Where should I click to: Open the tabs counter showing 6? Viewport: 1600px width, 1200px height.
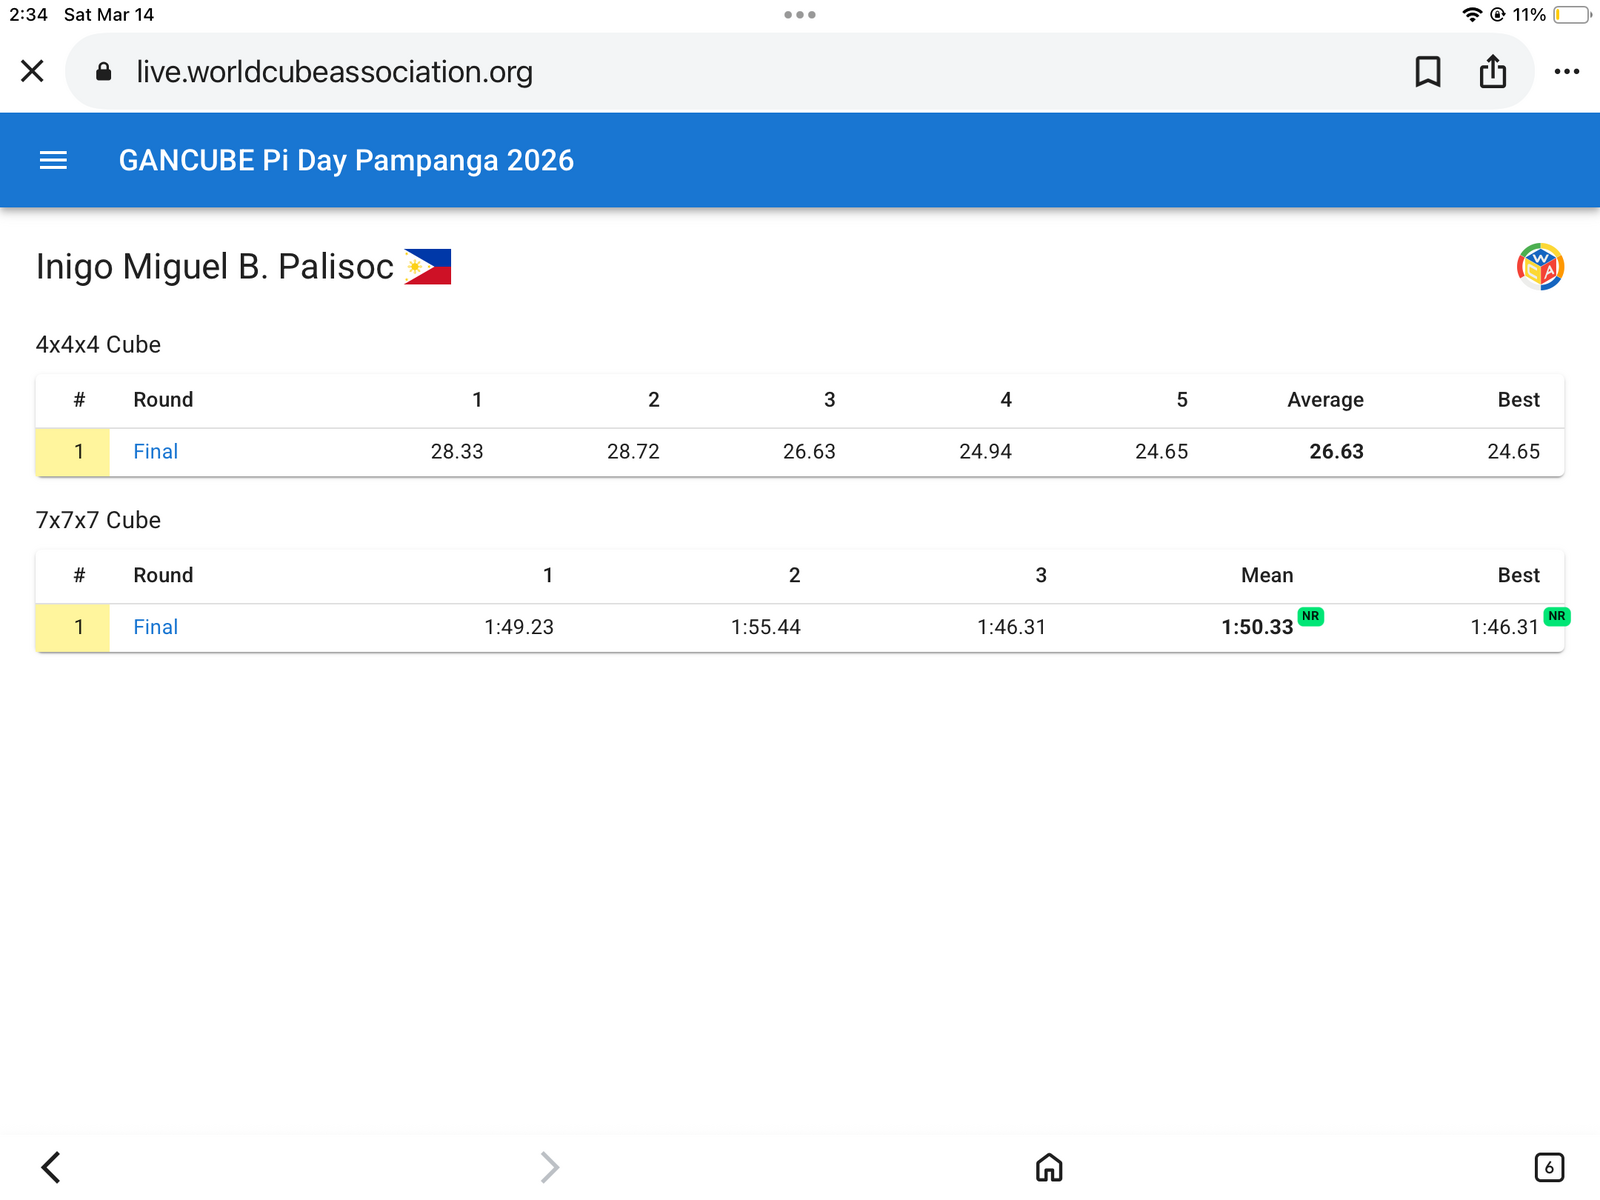[x=1548, y=1166]
